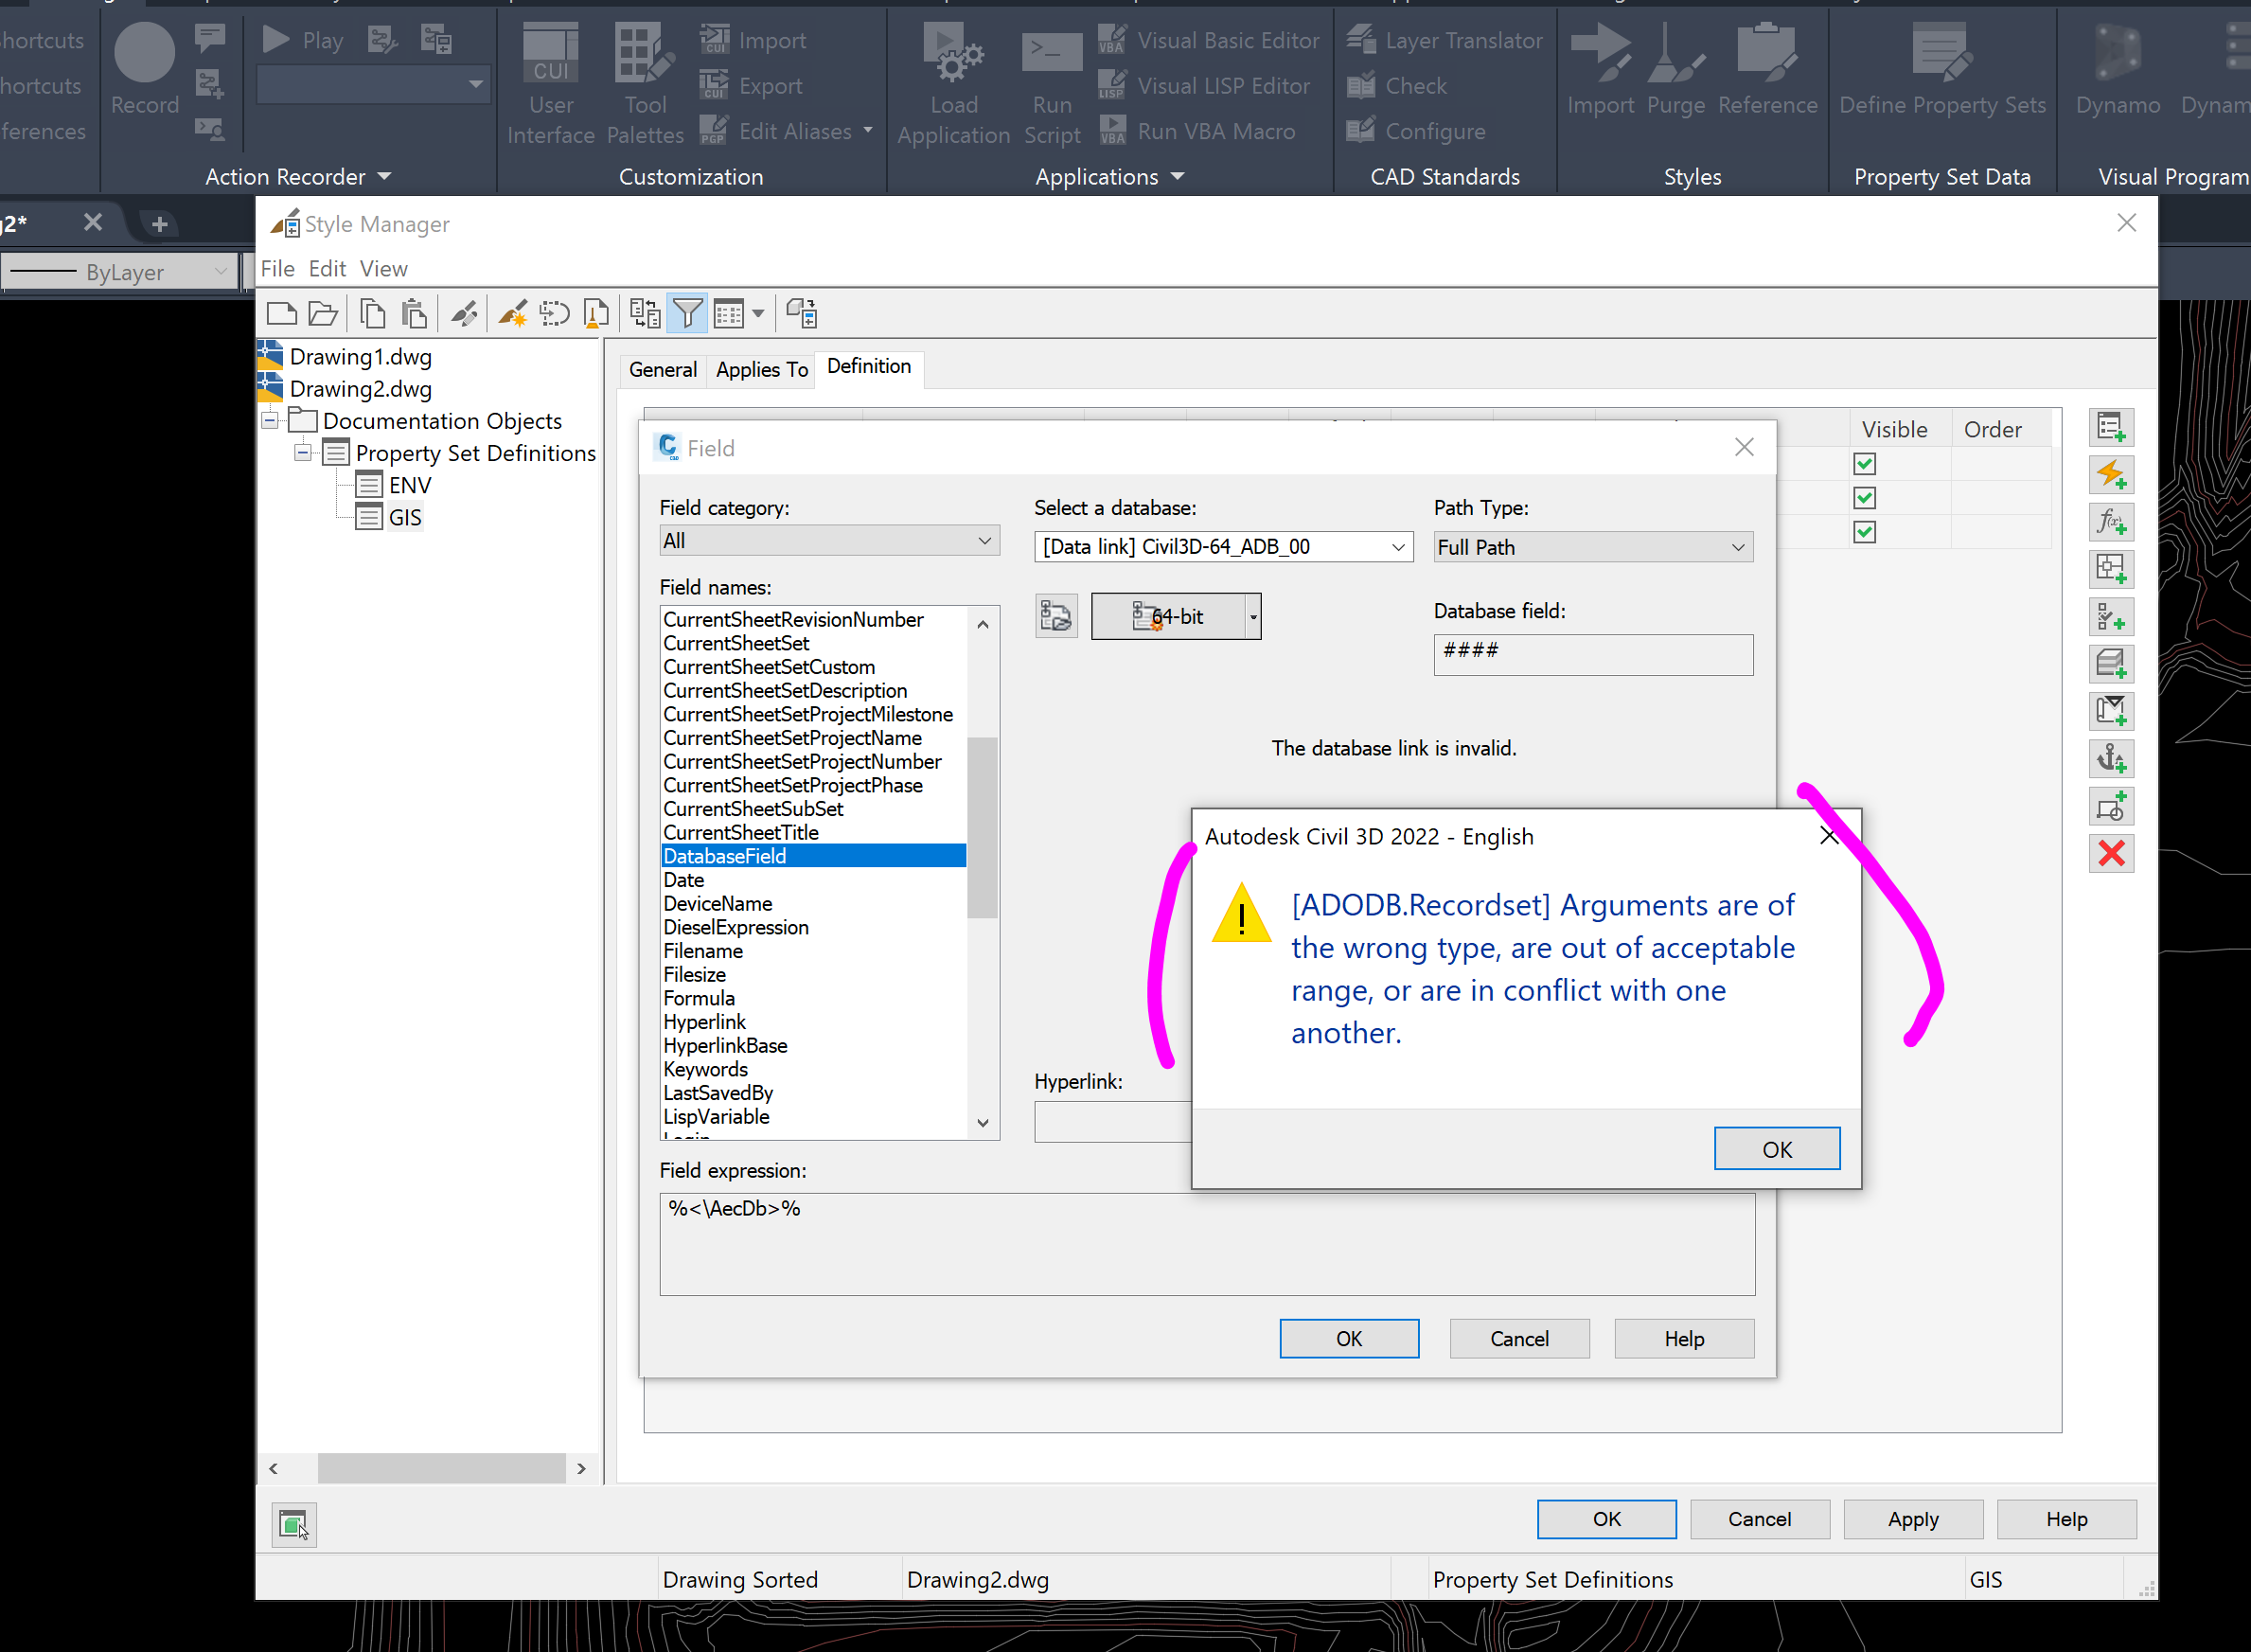Select the ENV property set definition
The height and width of the screenshot is (1652, 2251).
(410, 486)
